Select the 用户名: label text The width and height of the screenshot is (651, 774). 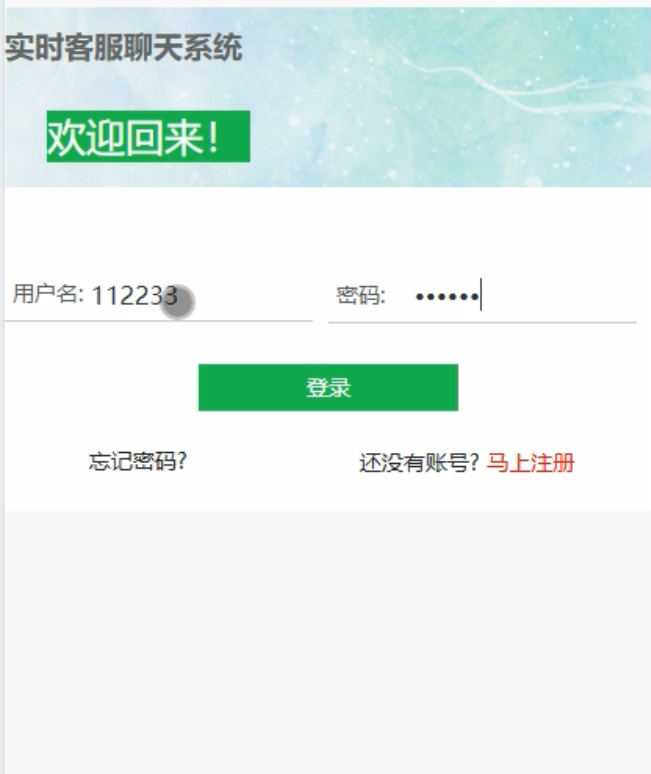(48, 294)
